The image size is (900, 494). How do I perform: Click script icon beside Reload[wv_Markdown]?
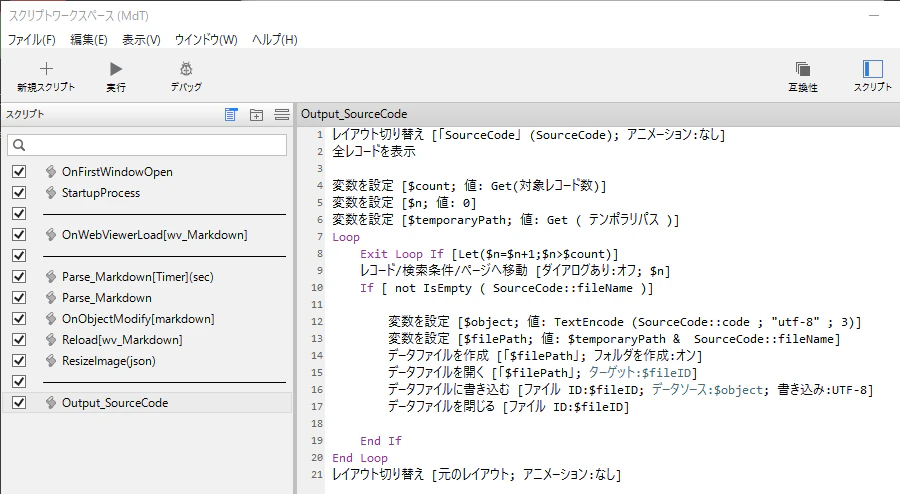[51, 340]
